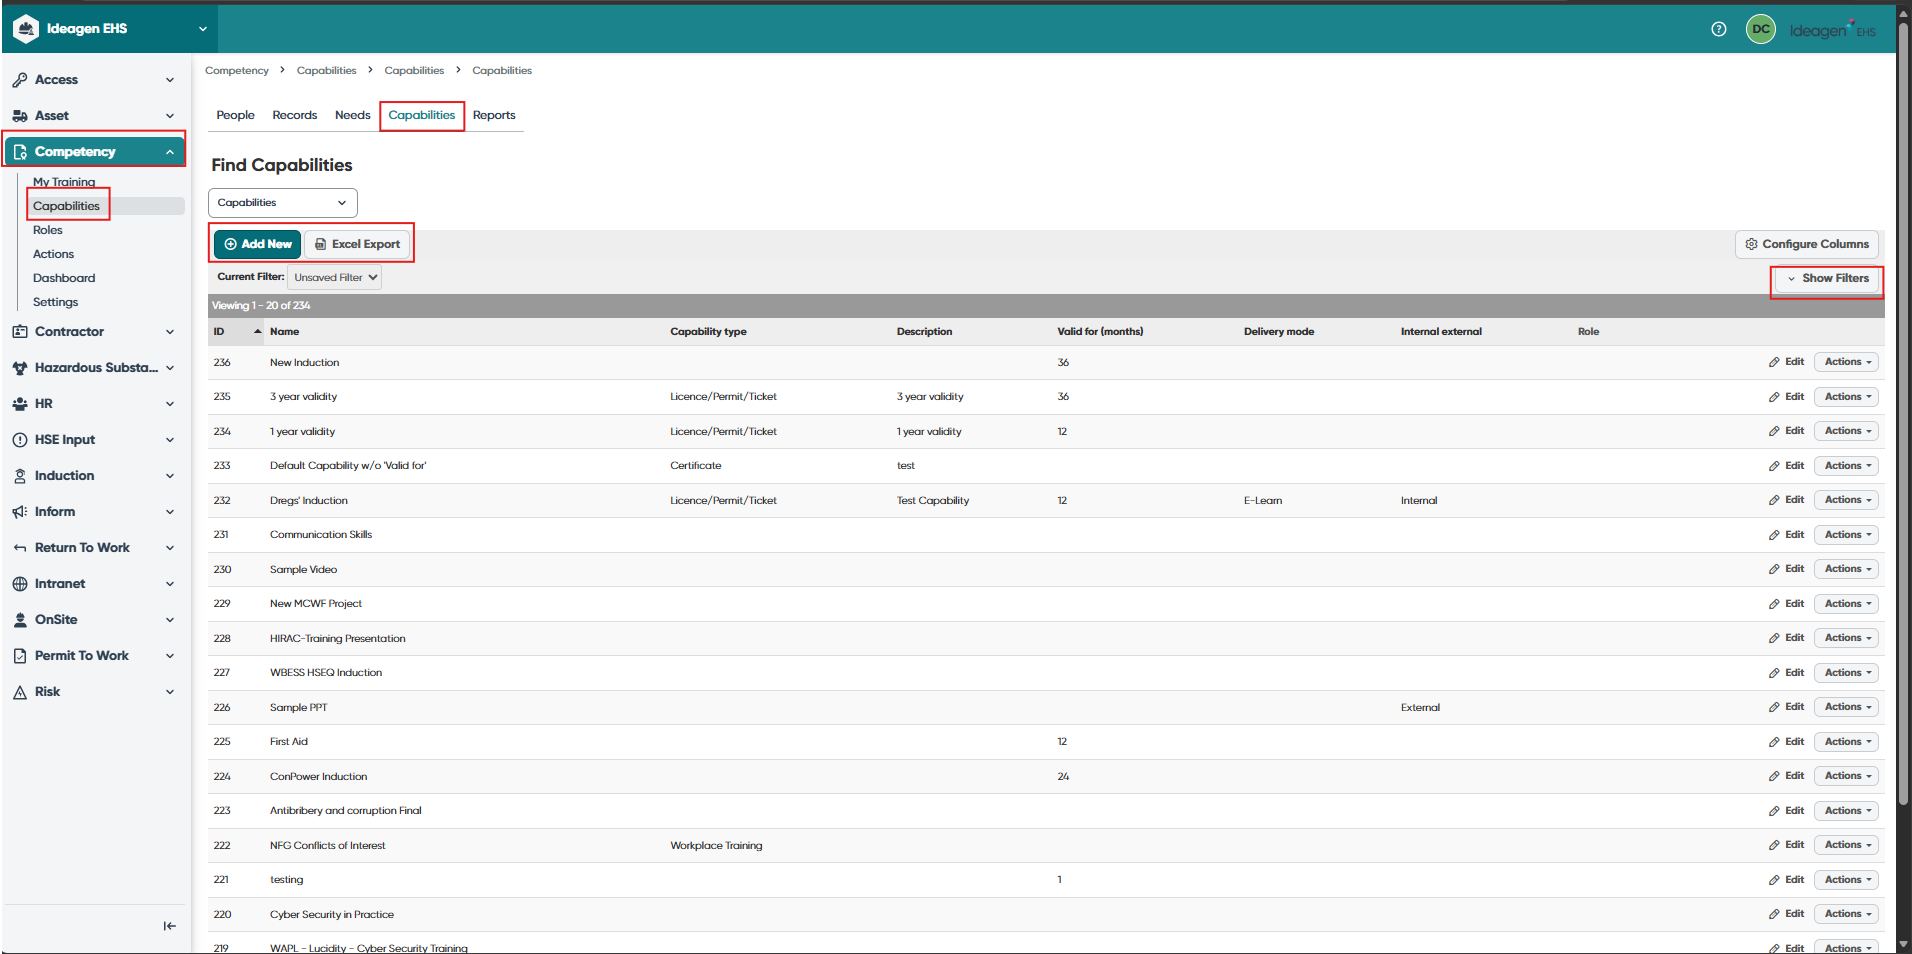Open the DC user avatar menu
This screenshot has height=954, width=1912.
[x=1760, y=29]
